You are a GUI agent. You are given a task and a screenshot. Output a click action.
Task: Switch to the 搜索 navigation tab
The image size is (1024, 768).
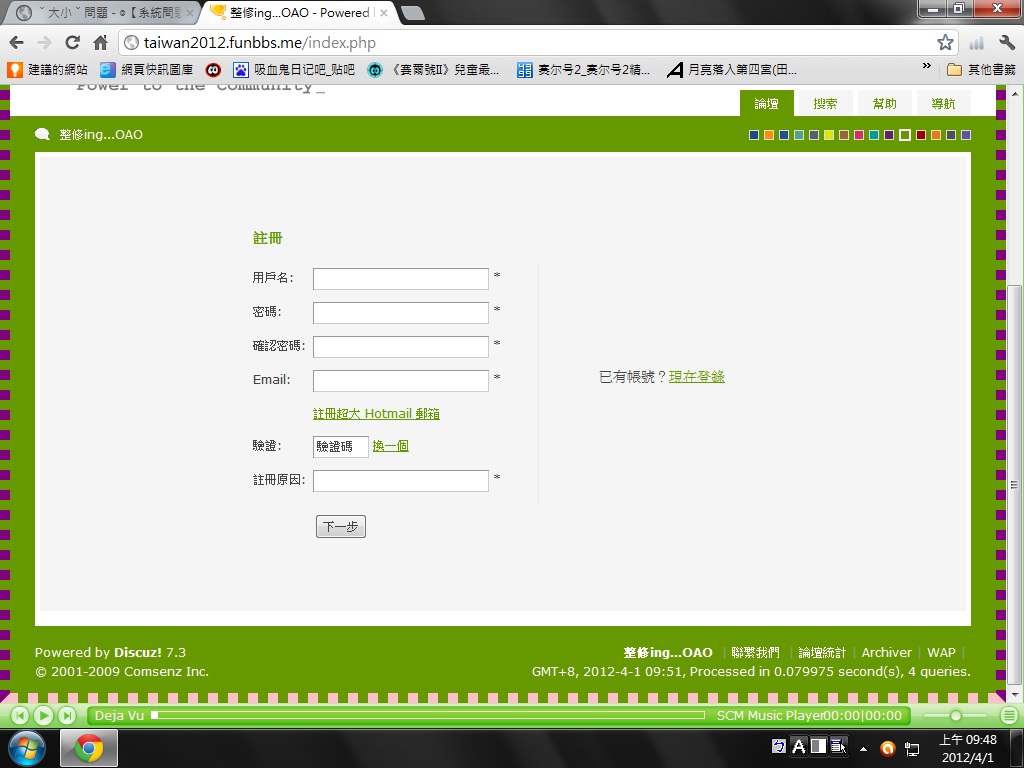click(x=825, y=104)
